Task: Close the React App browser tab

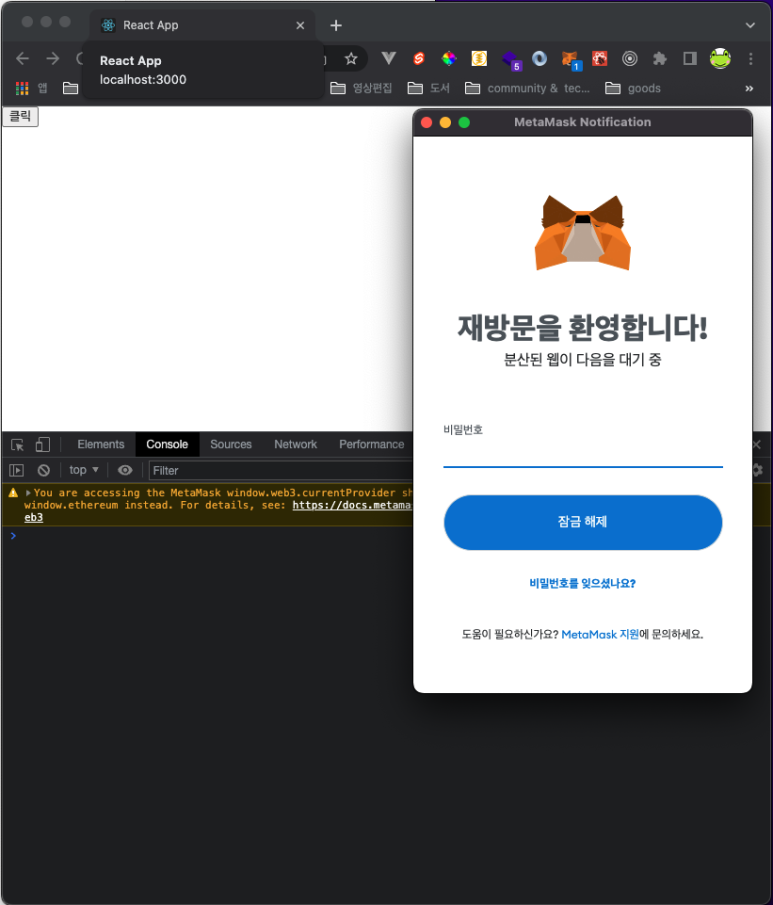Action: pyautogui.click(x=300, y=25)
